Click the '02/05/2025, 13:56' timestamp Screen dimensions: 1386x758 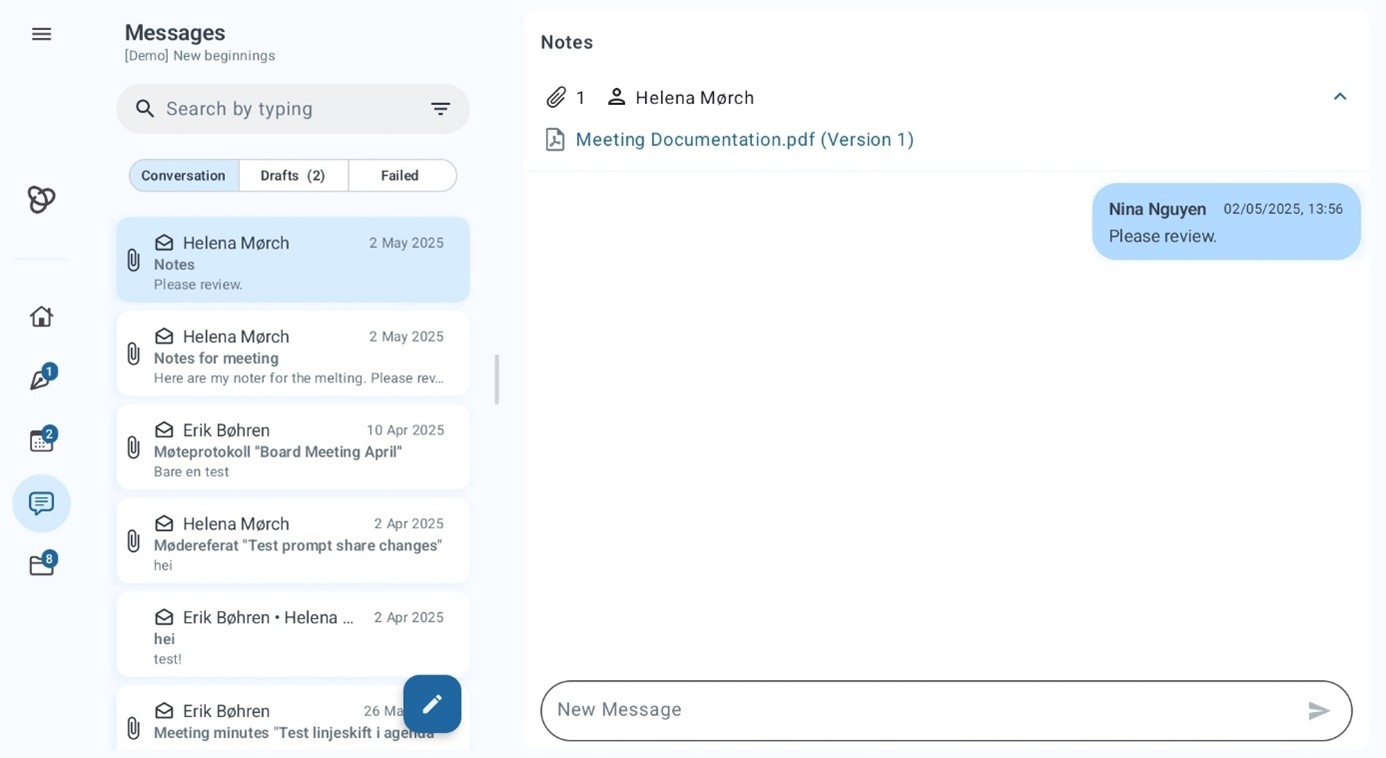click(1283, 209)
